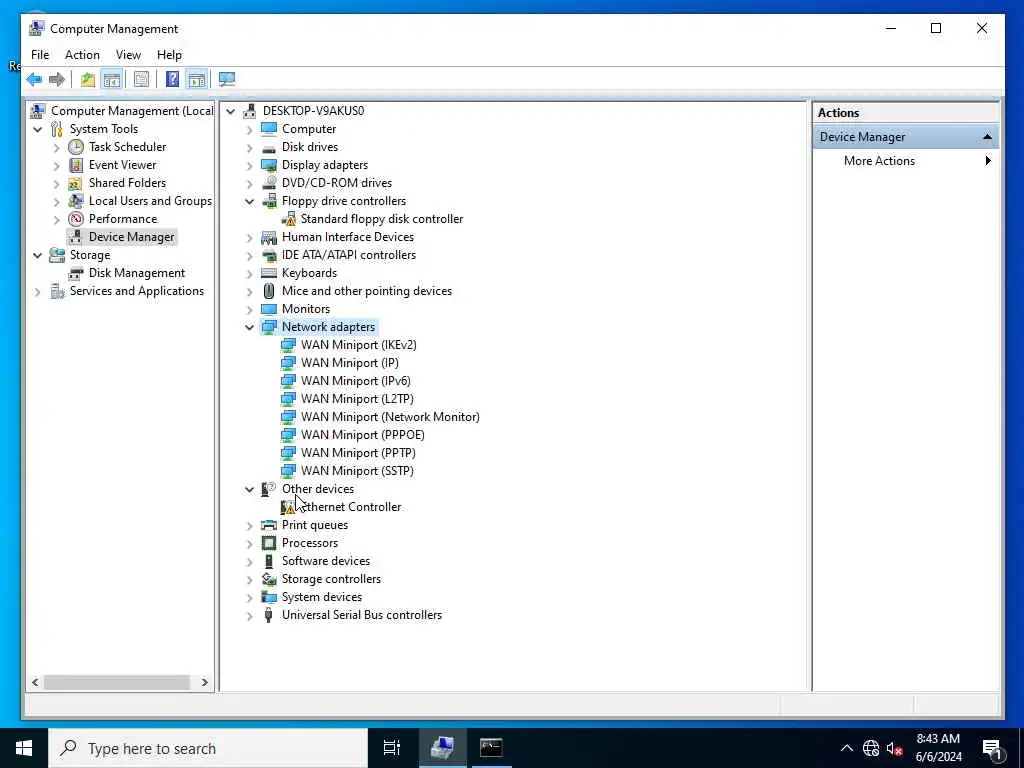
Task: Click the Disk Management icon
Action: 76,273
